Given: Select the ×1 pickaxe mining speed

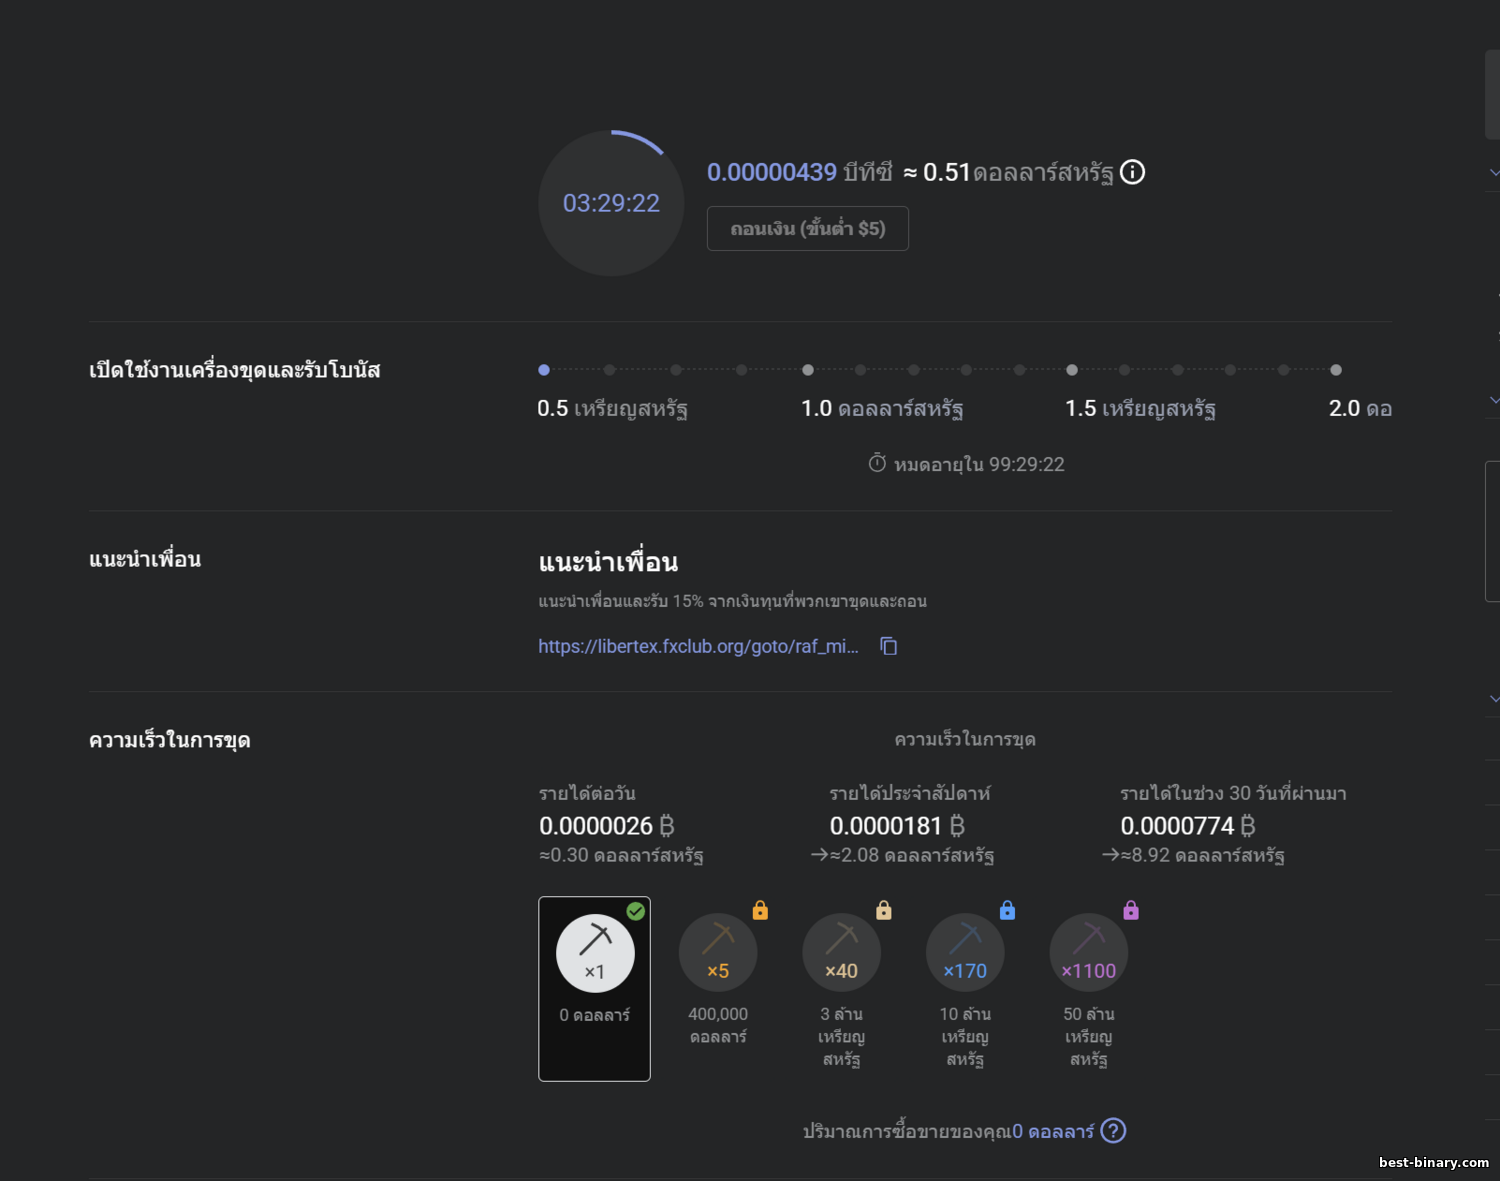Looking at the screenshot, I should point(595,953).
